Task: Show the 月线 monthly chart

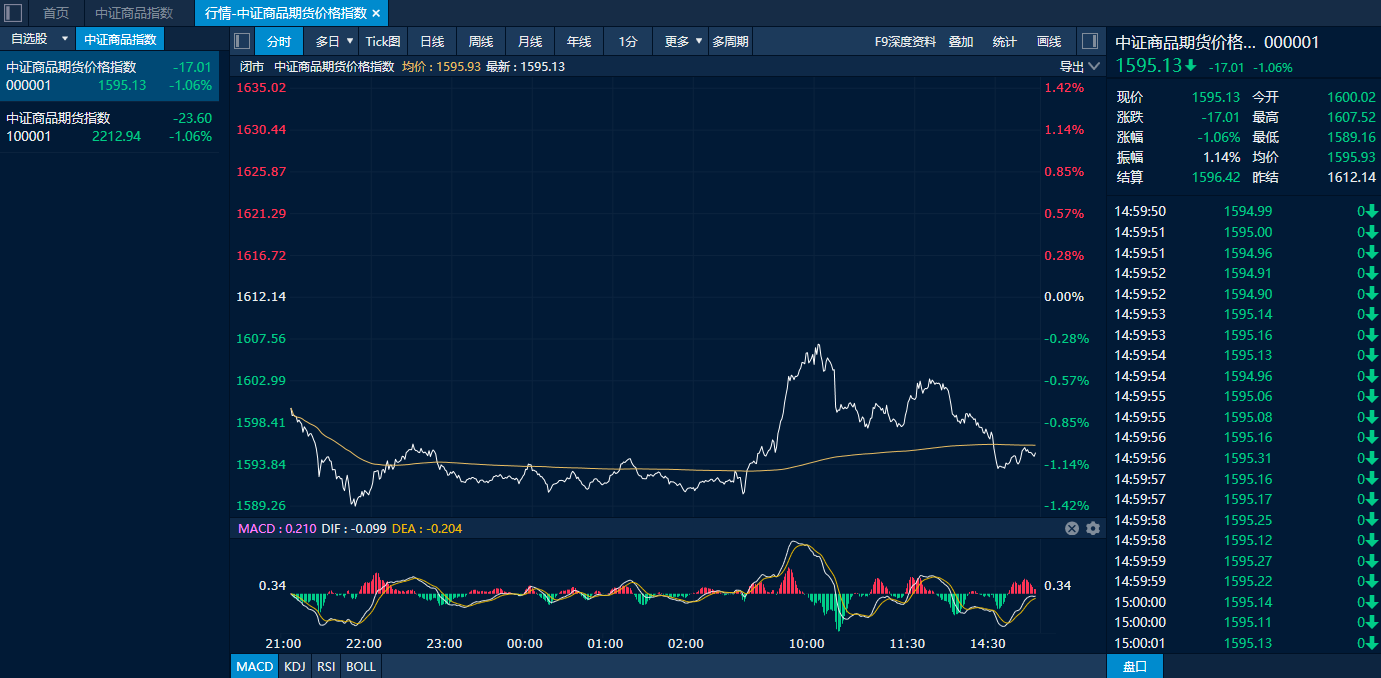Action: (530, 41)
